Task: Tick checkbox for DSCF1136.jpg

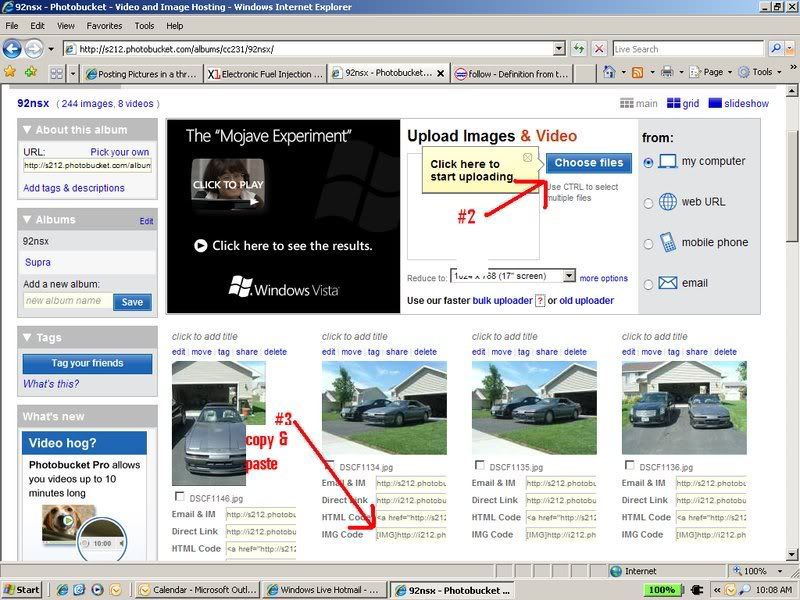Action: [x=629, y=465]
